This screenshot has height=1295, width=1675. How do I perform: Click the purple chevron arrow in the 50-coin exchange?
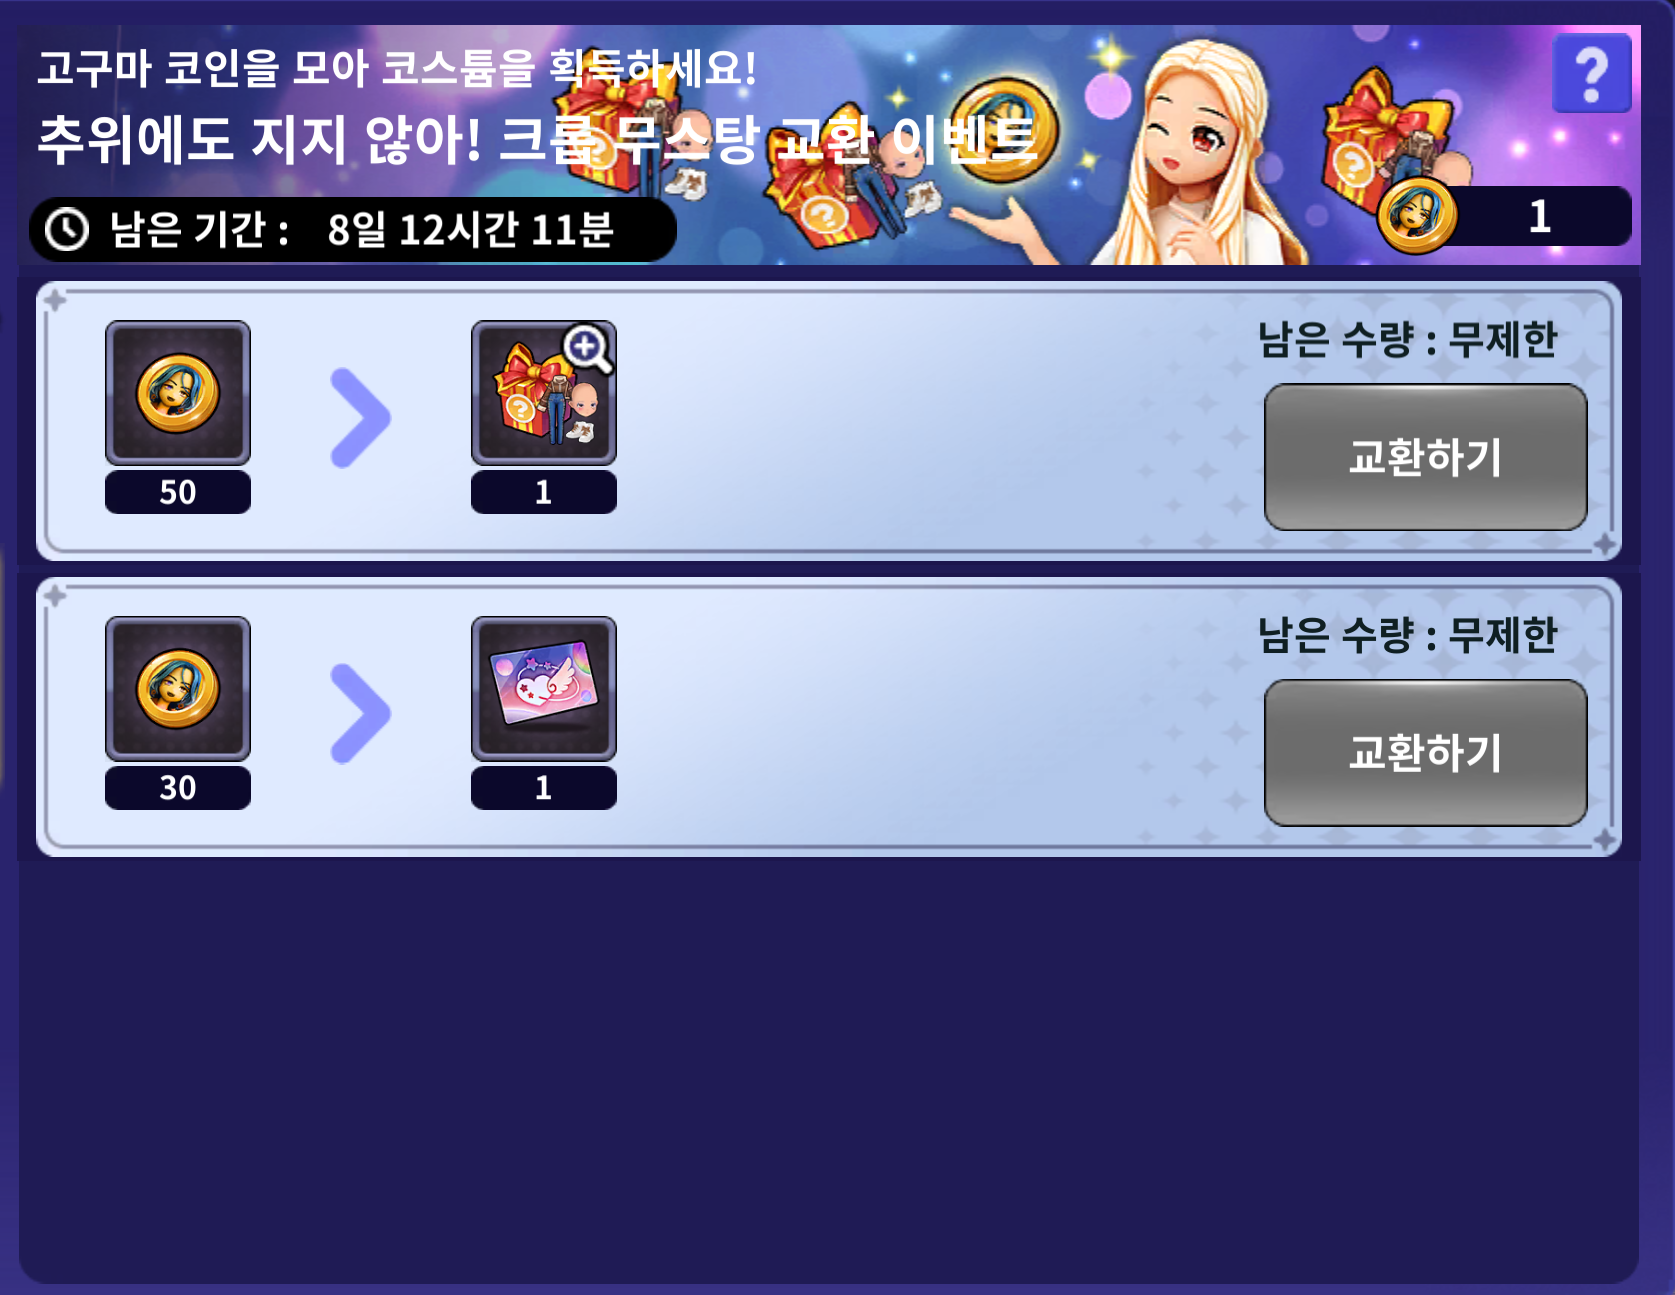(360, 418)
